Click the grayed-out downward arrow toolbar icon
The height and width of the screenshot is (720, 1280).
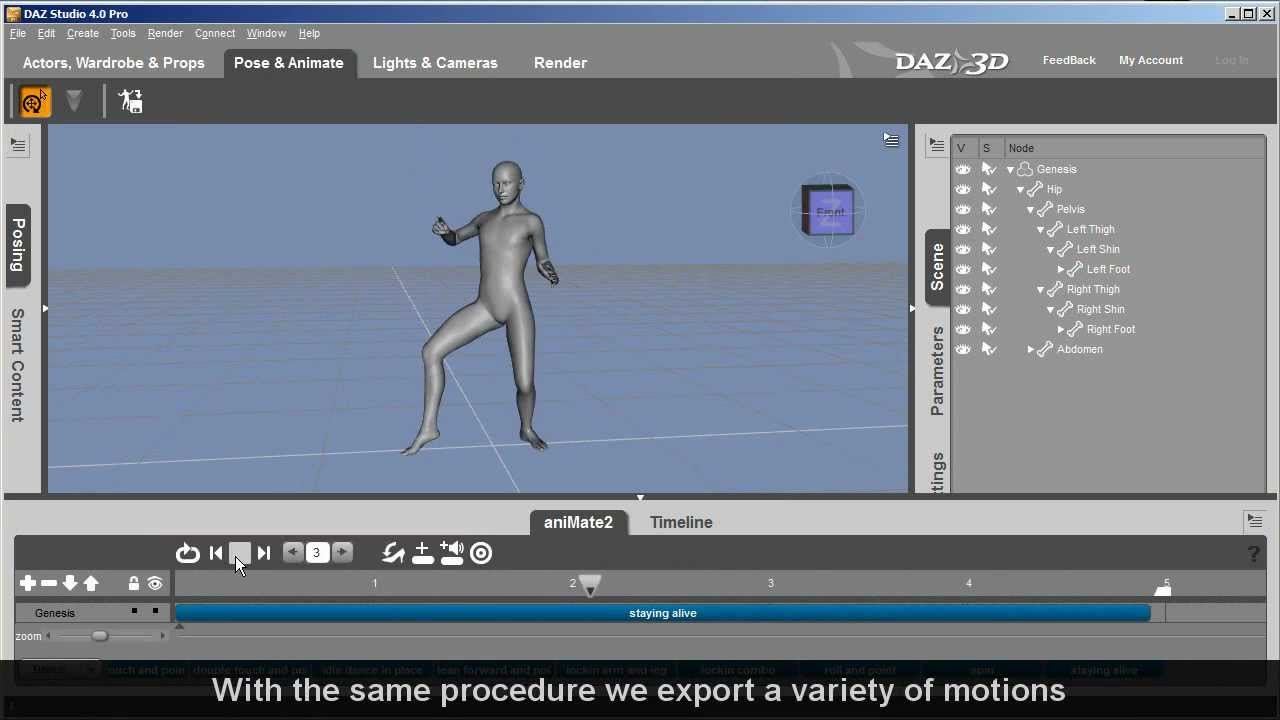pyautogui.click(x=73, y=100)
